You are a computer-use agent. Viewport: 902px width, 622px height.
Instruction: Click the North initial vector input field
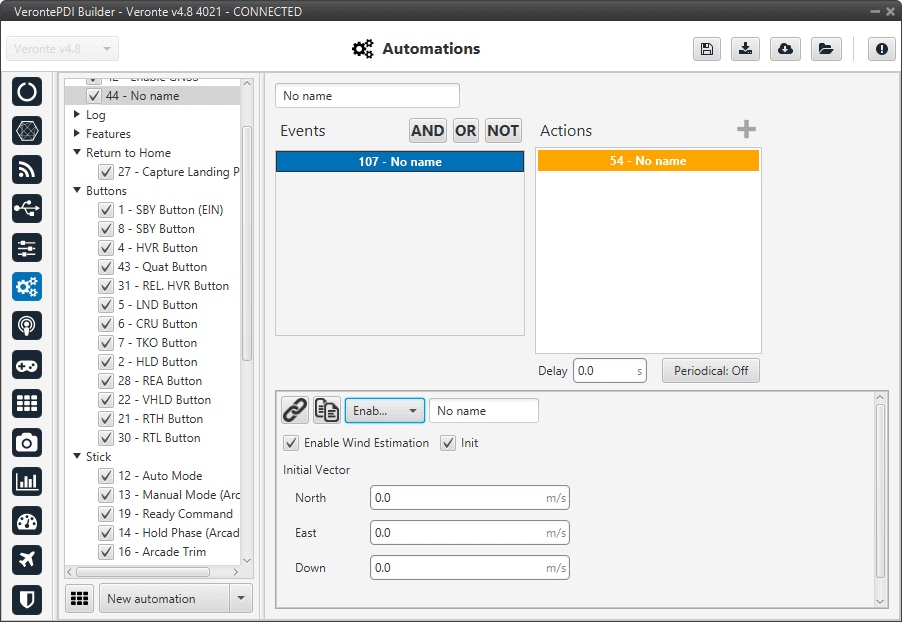[x=456, y=498]
